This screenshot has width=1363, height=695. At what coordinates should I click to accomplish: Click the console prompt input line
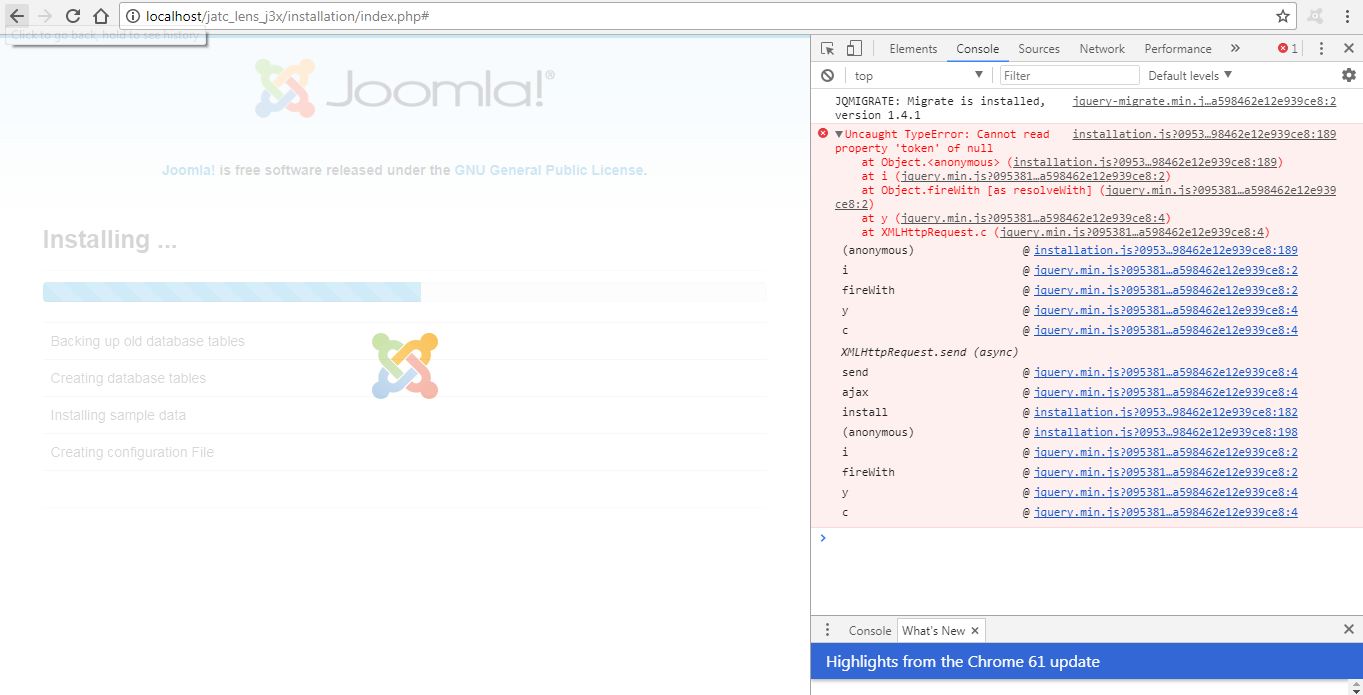point(1090,538)
